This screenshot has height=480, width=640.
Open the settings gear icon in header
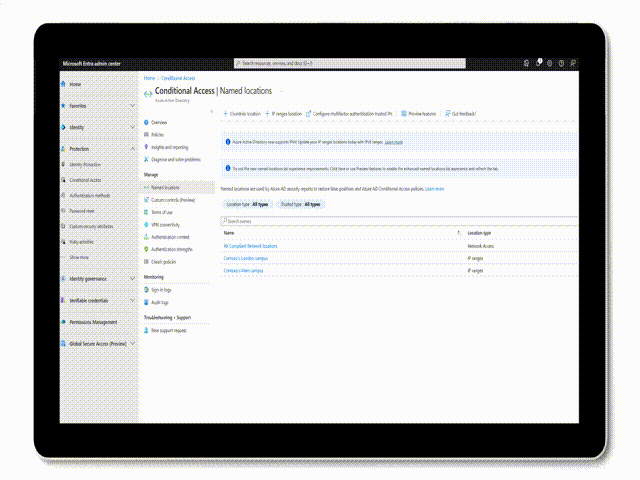coord(550,63)
